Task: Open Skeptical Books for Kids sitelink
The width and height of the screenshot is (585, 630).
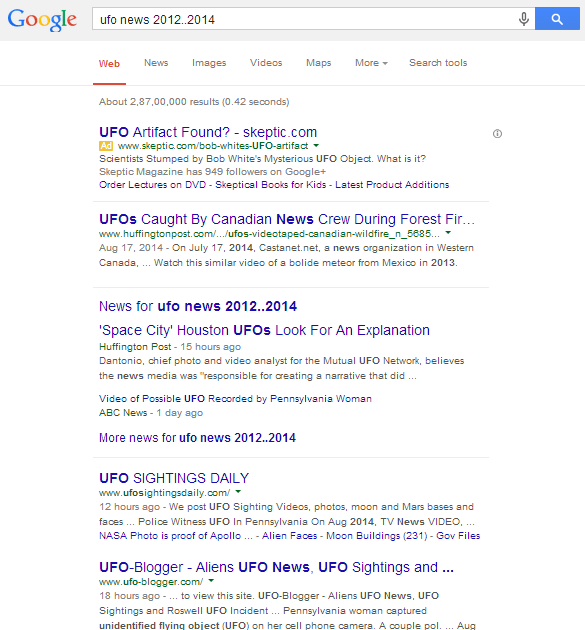Action: (x=270, y=185)
